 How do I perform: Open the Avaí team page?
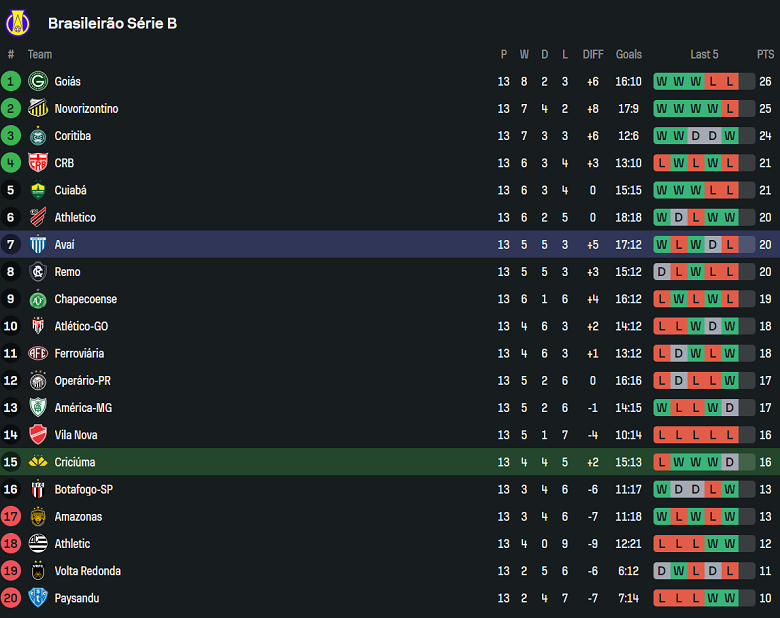tap(65, 244)
